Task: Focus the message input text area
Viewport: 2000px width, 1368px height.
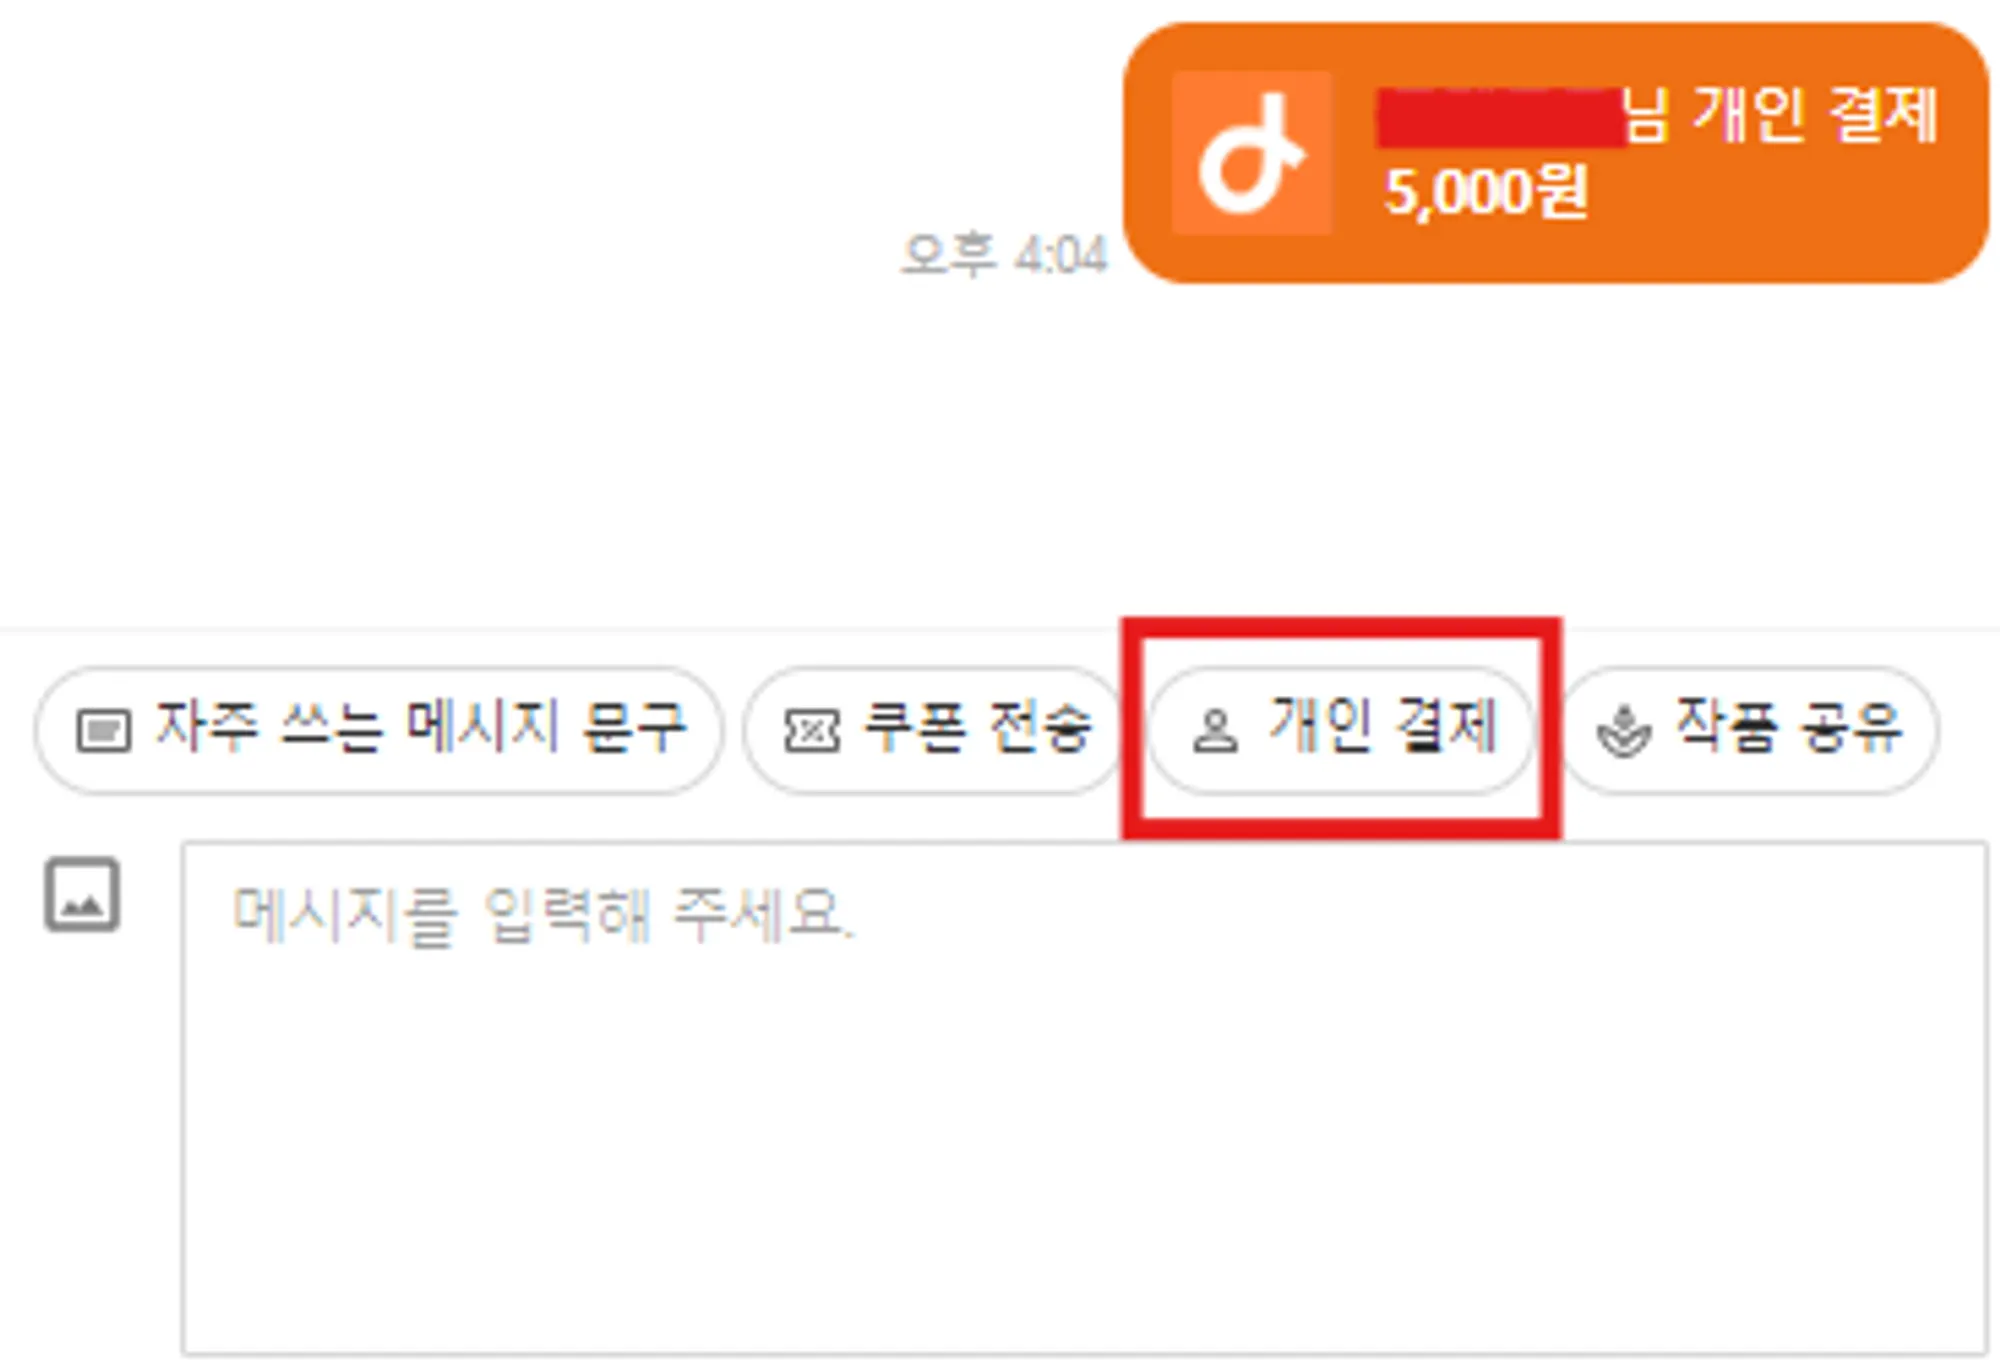Action: (1084, 1098)
